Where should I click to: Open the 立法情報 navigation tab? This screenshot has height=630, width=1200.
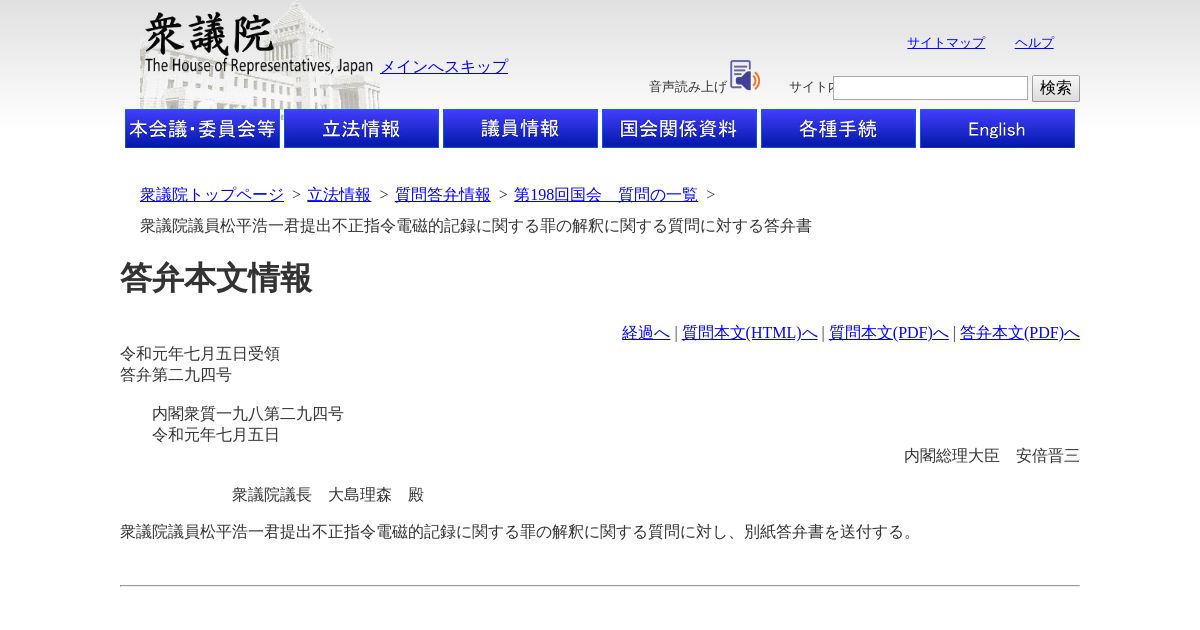click(361, 129)
